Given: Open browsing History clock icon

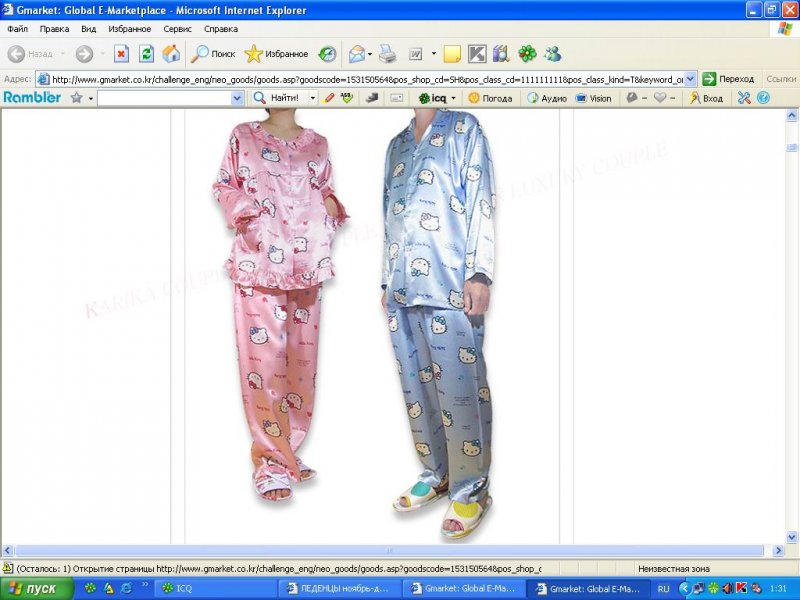Looking at the screenshot, I should pos(327,54).
